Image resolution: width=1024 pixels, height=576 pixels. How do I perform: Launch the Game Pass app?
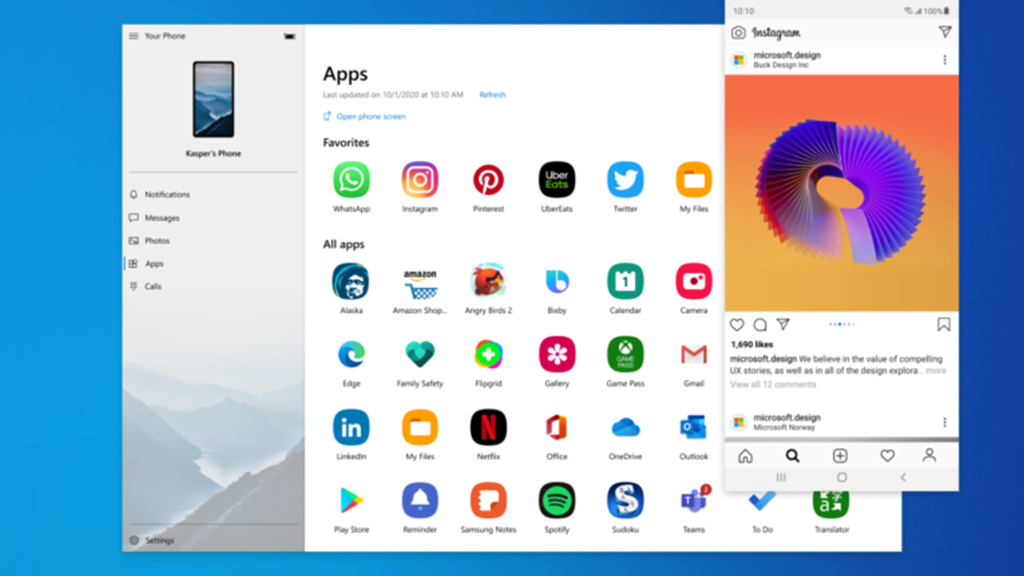pyautogui.click(x=626, y=355)
